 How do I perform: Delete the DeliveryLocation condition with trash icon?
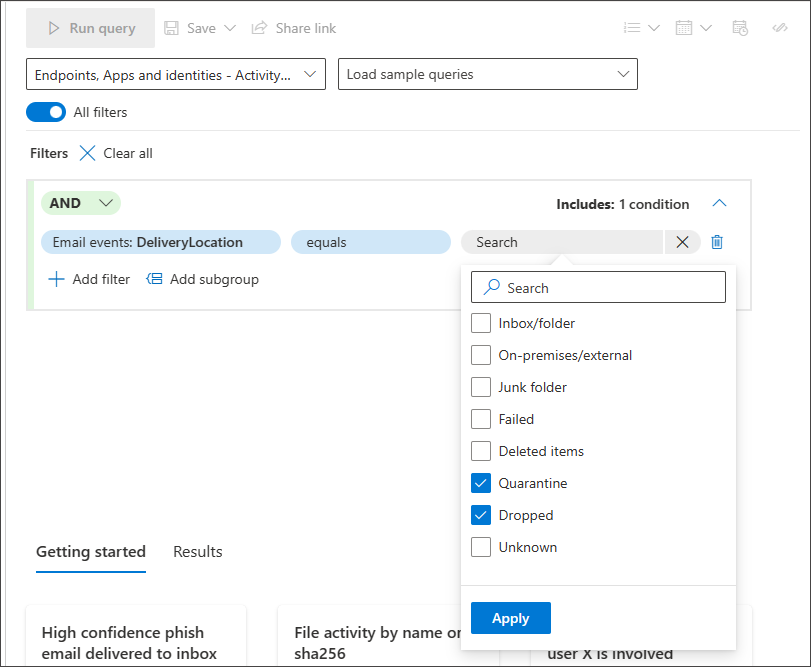[717, 242]
